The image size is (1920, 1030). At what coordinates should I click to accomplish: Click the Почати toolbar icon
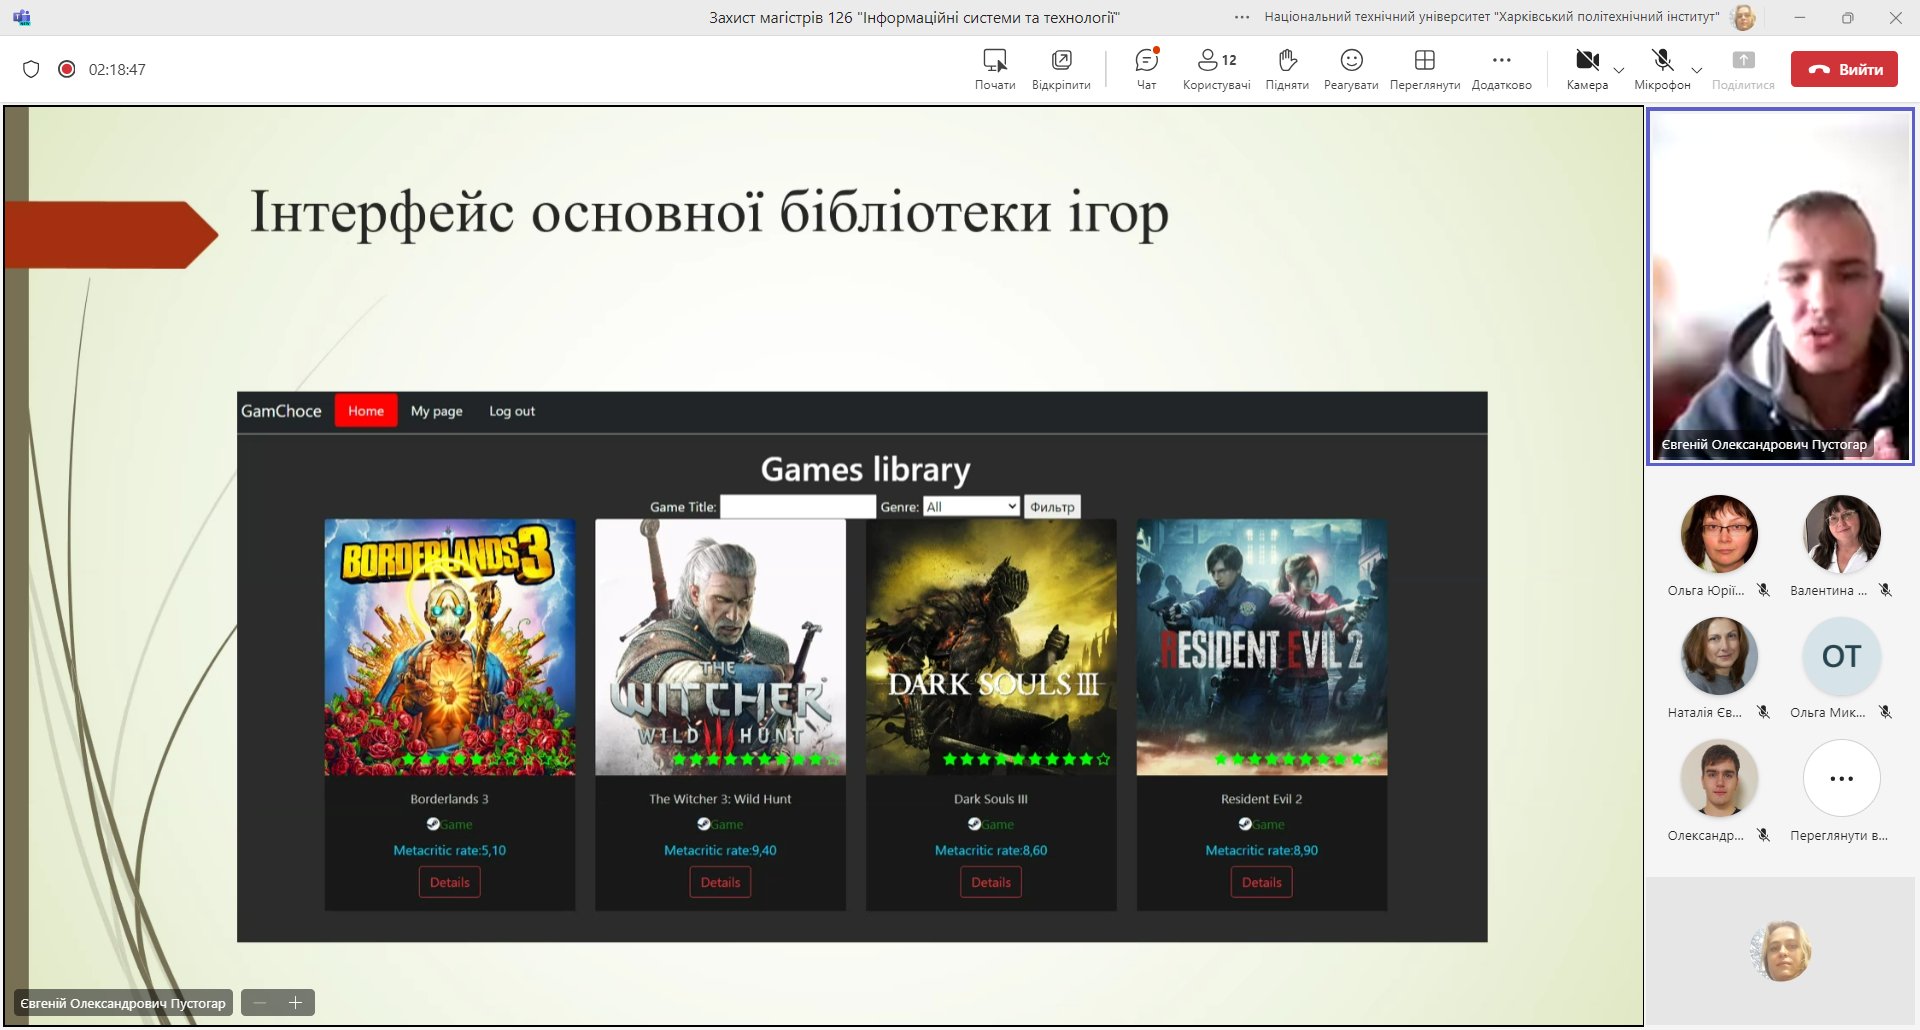(x=994, y=68)
